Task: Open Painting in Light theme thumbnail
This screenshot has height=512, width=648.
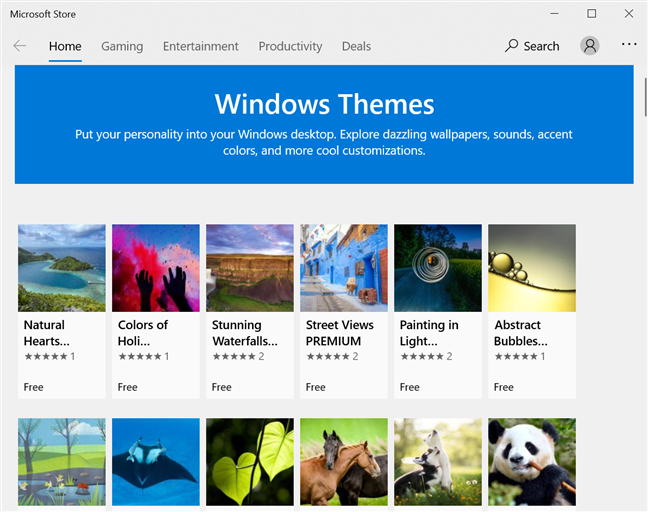Action: 438,268
